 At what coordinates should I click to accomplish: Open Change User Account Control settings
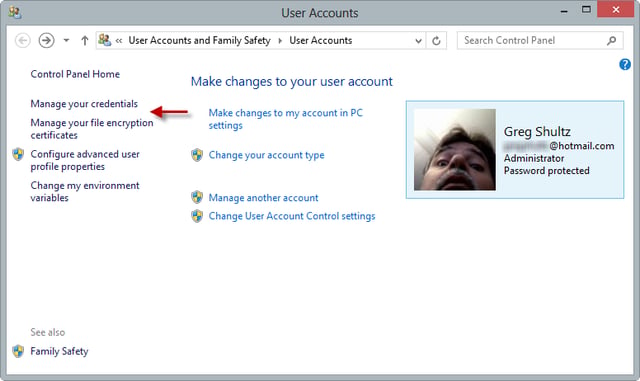point(292,216)
